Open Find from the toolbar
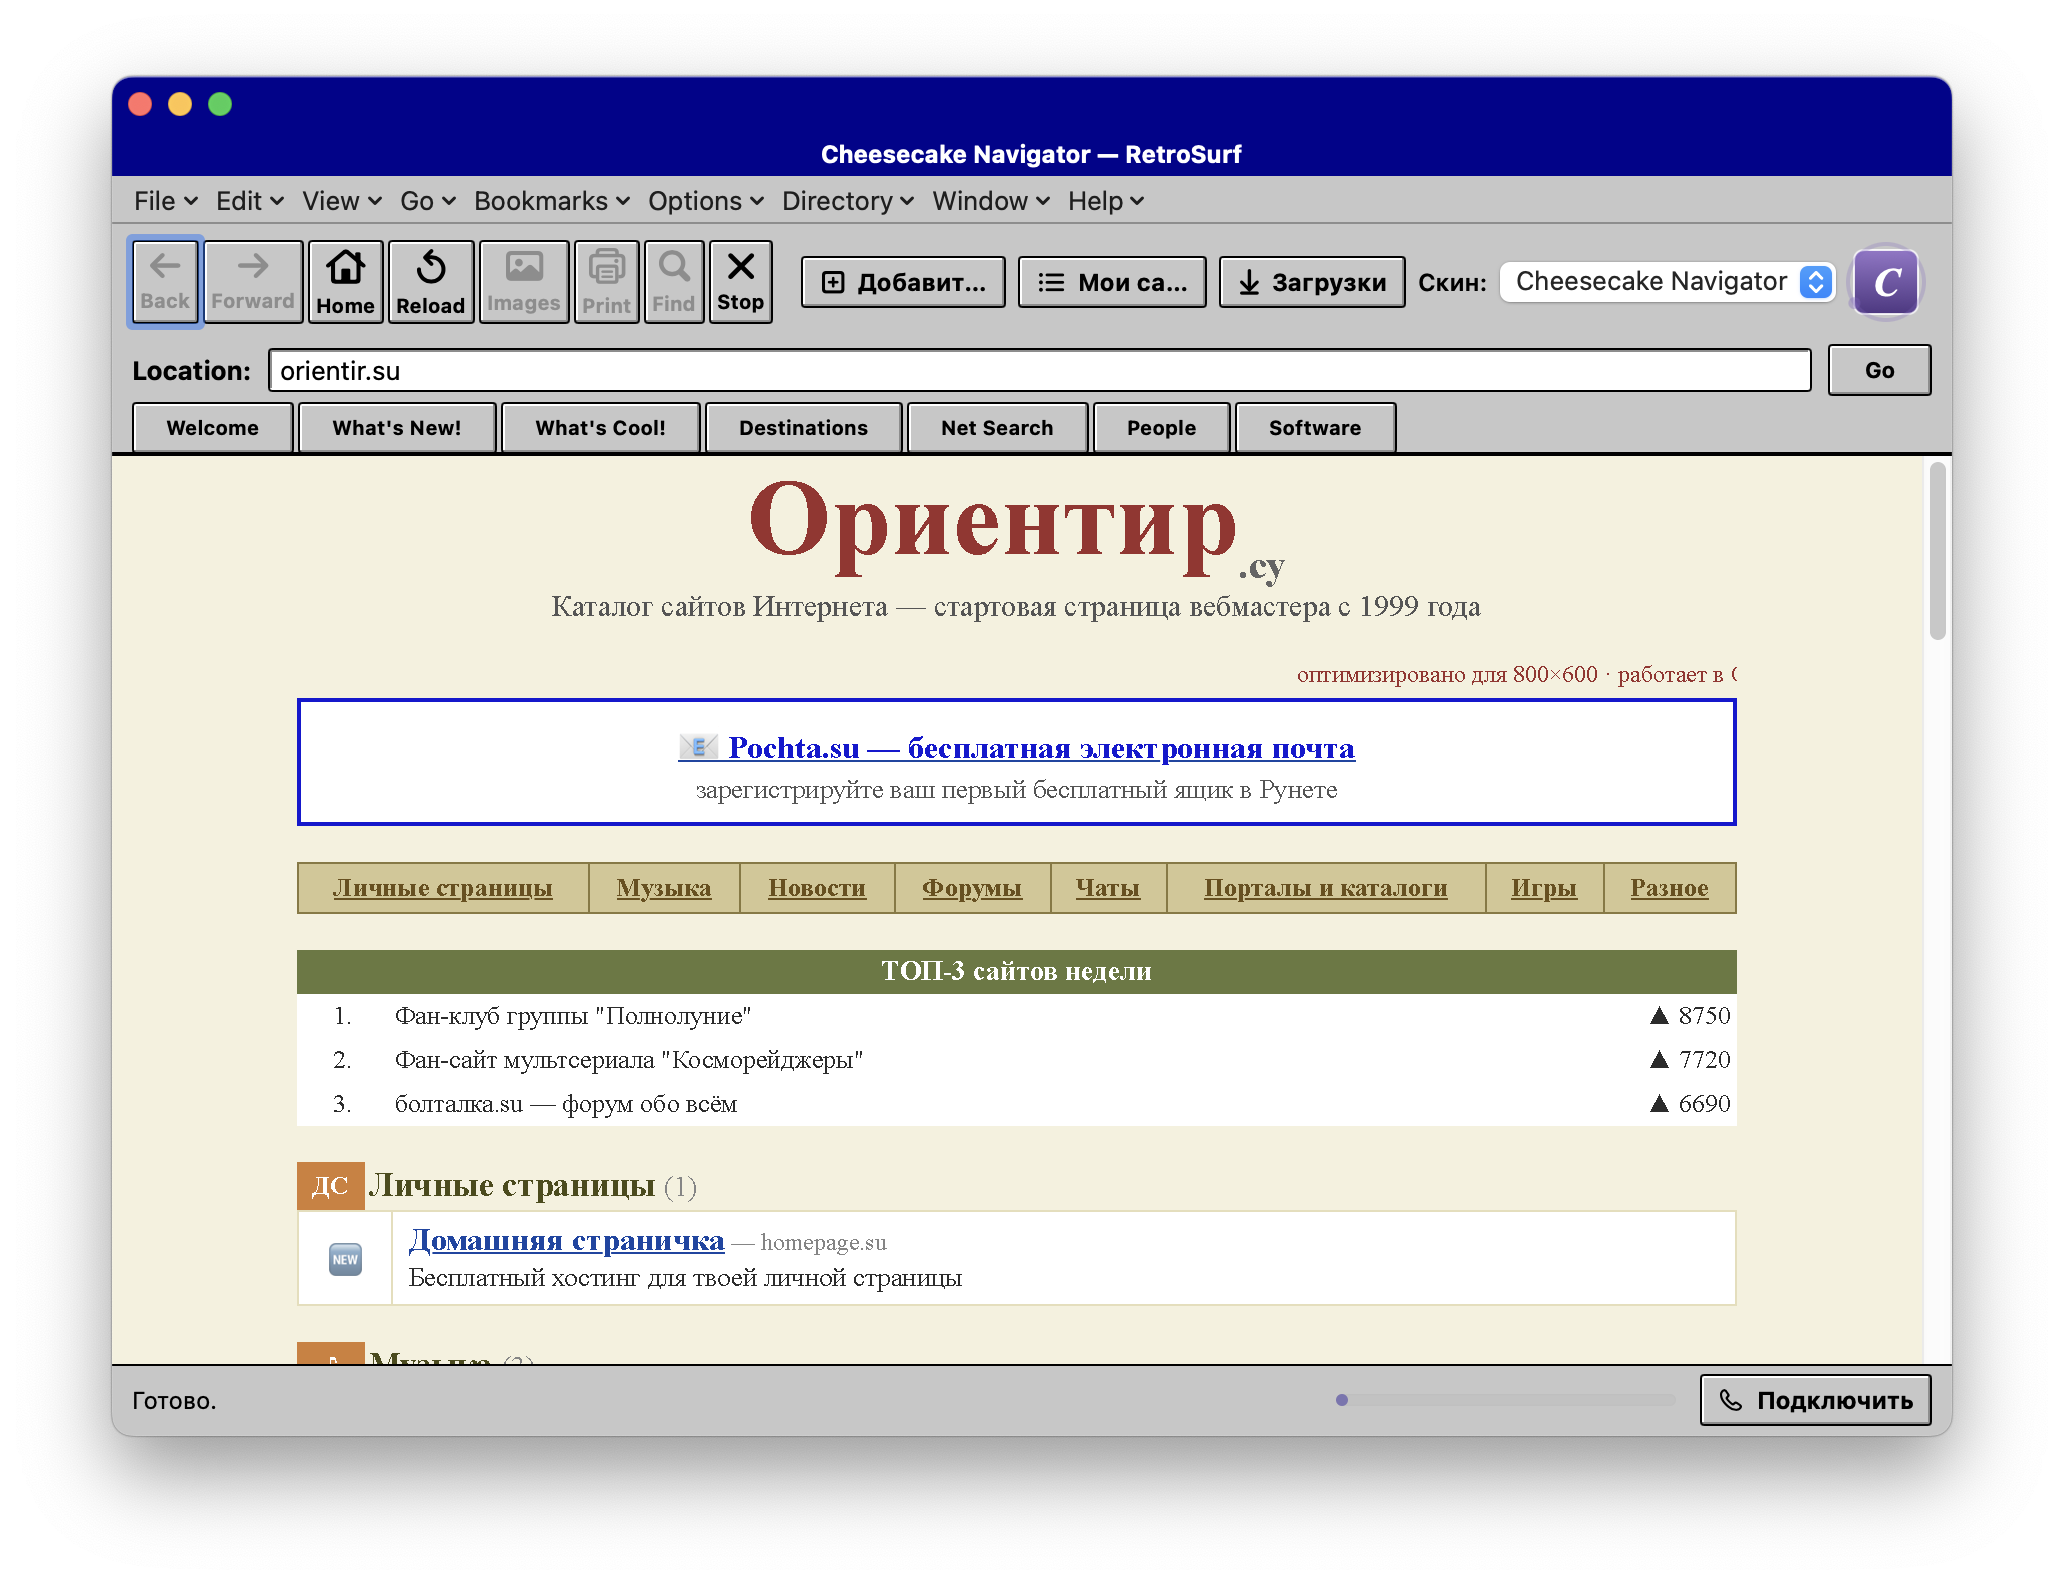 (x=674, y=282)
